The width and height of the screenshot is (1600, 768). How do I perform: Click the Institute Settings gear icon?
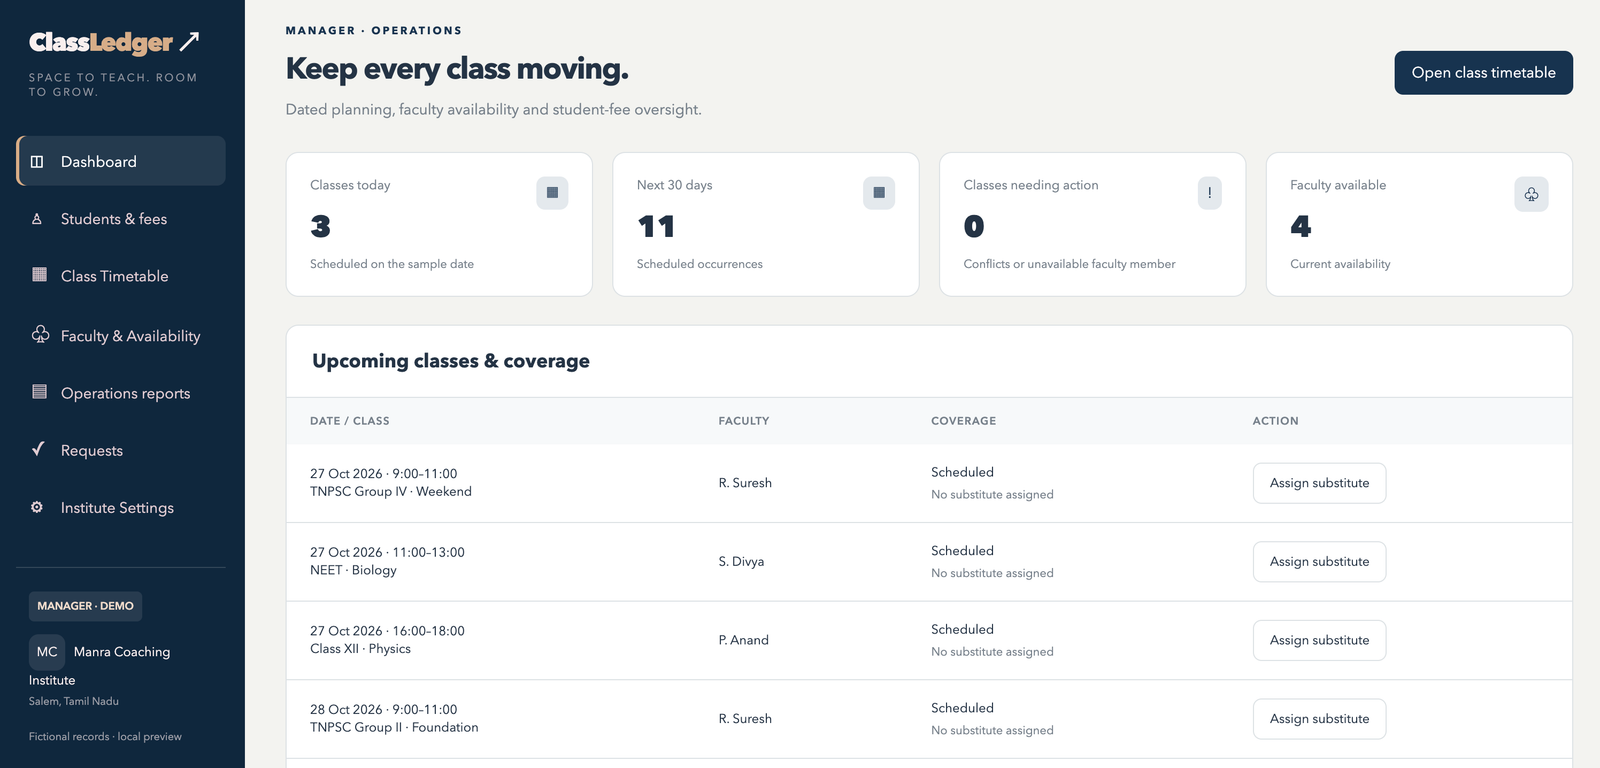click(37, 507)
